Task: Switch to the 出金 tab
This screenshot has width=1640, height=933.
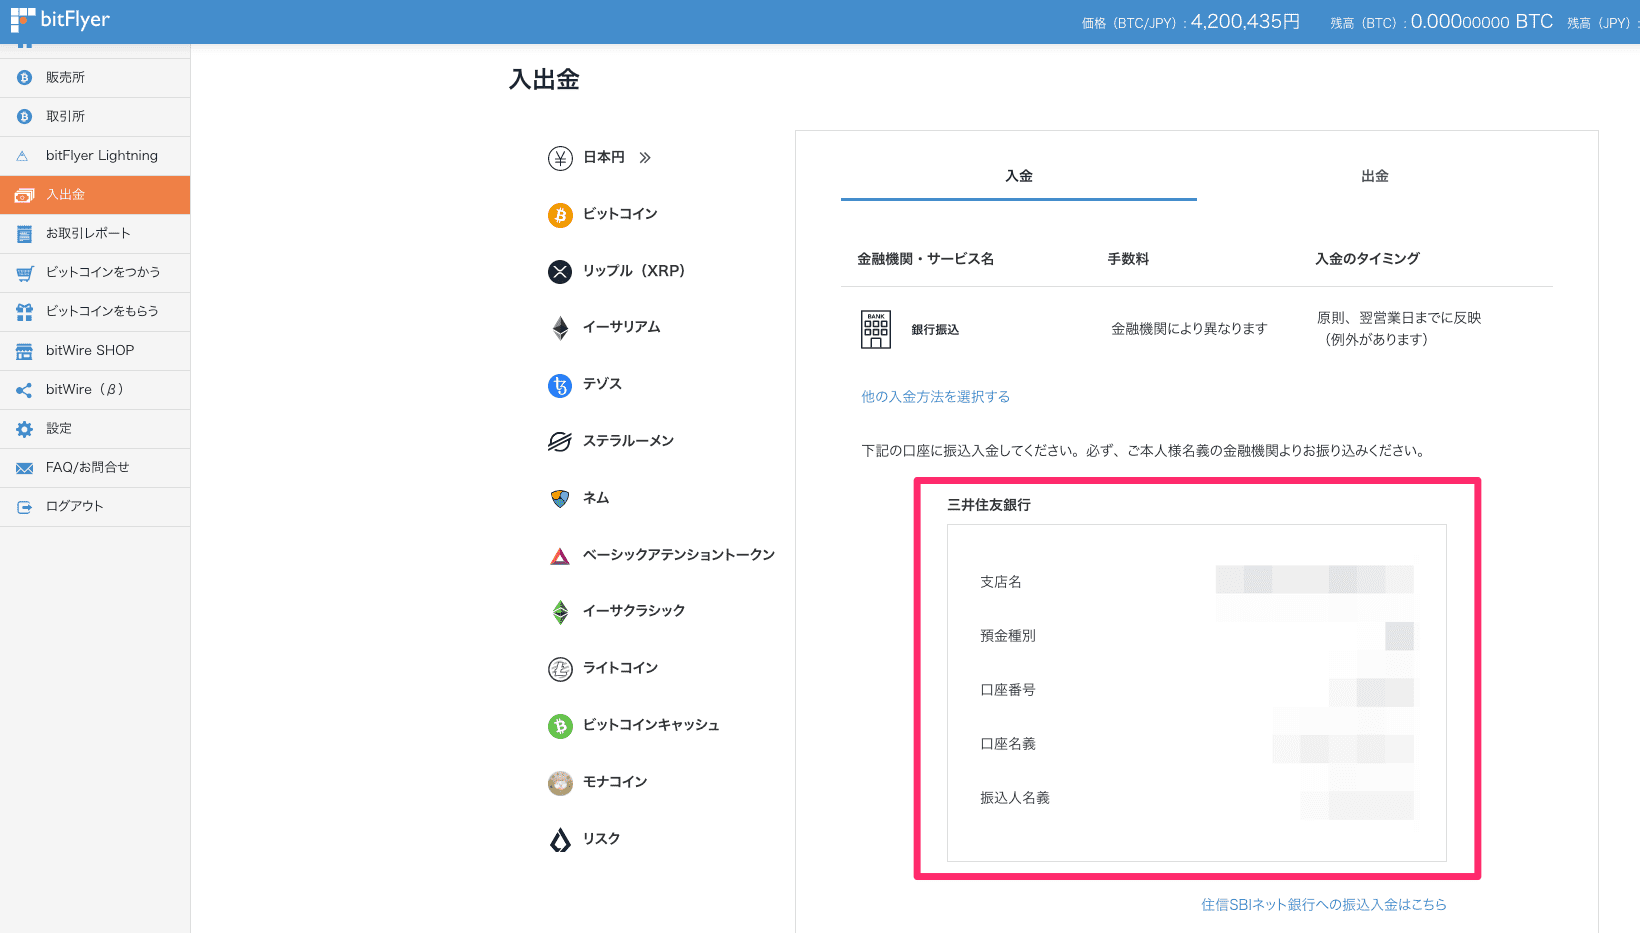Action: [1375, 176]
